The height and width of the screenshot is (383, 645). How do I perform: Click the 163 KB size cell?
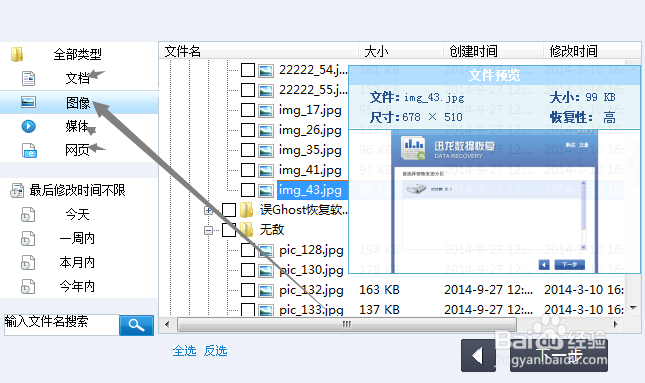pos(379,290)
